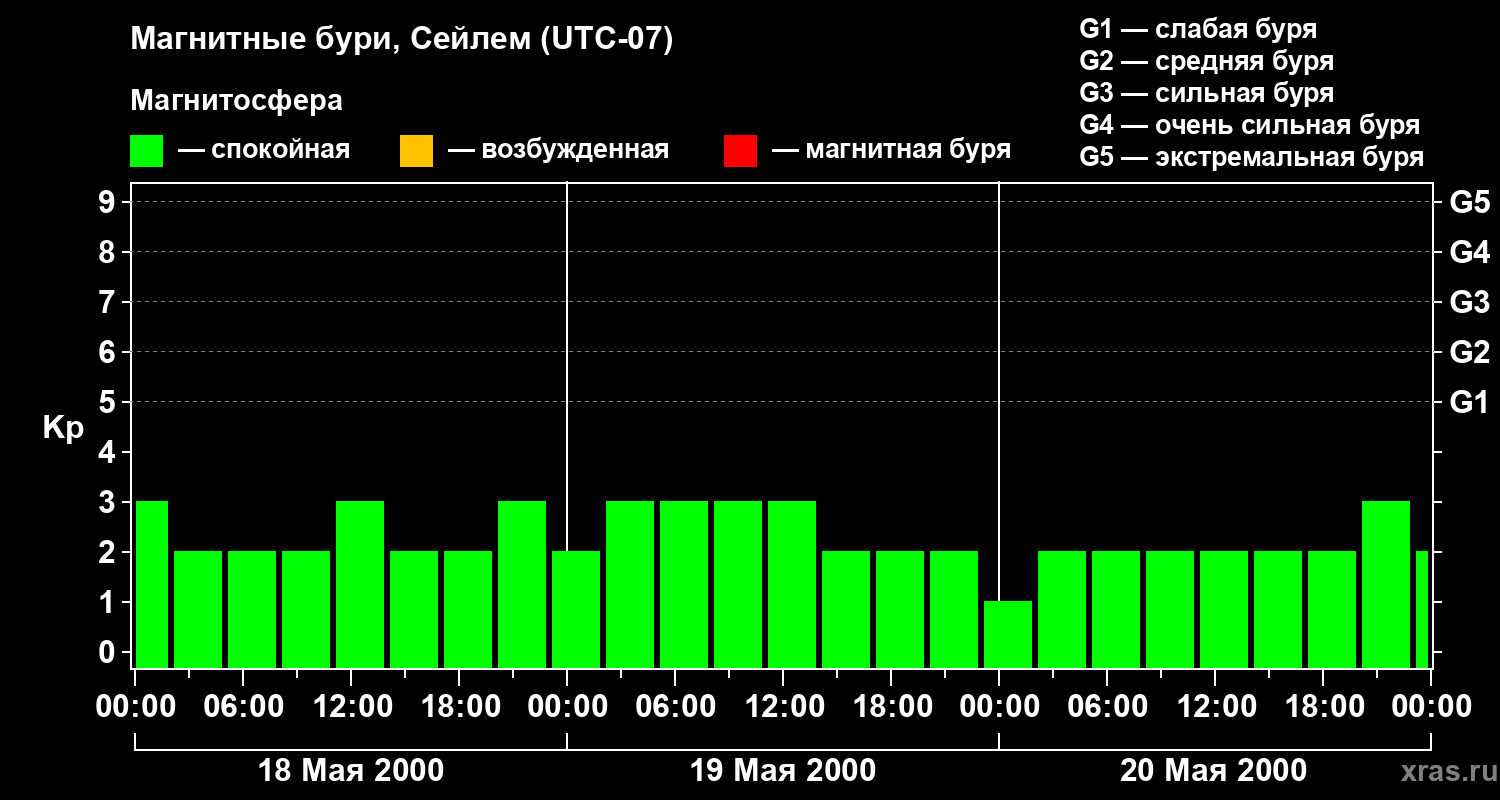
Task: Click 'G5 — экстремальная буря' legend line
Action: (x=1251, y=157)
